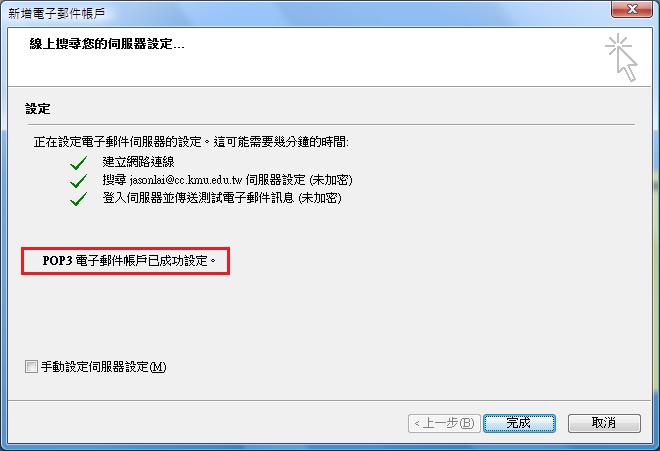Click the 完成 button to finish setup
Viewport: 660px width, 451px height.
tap(519, 423)
